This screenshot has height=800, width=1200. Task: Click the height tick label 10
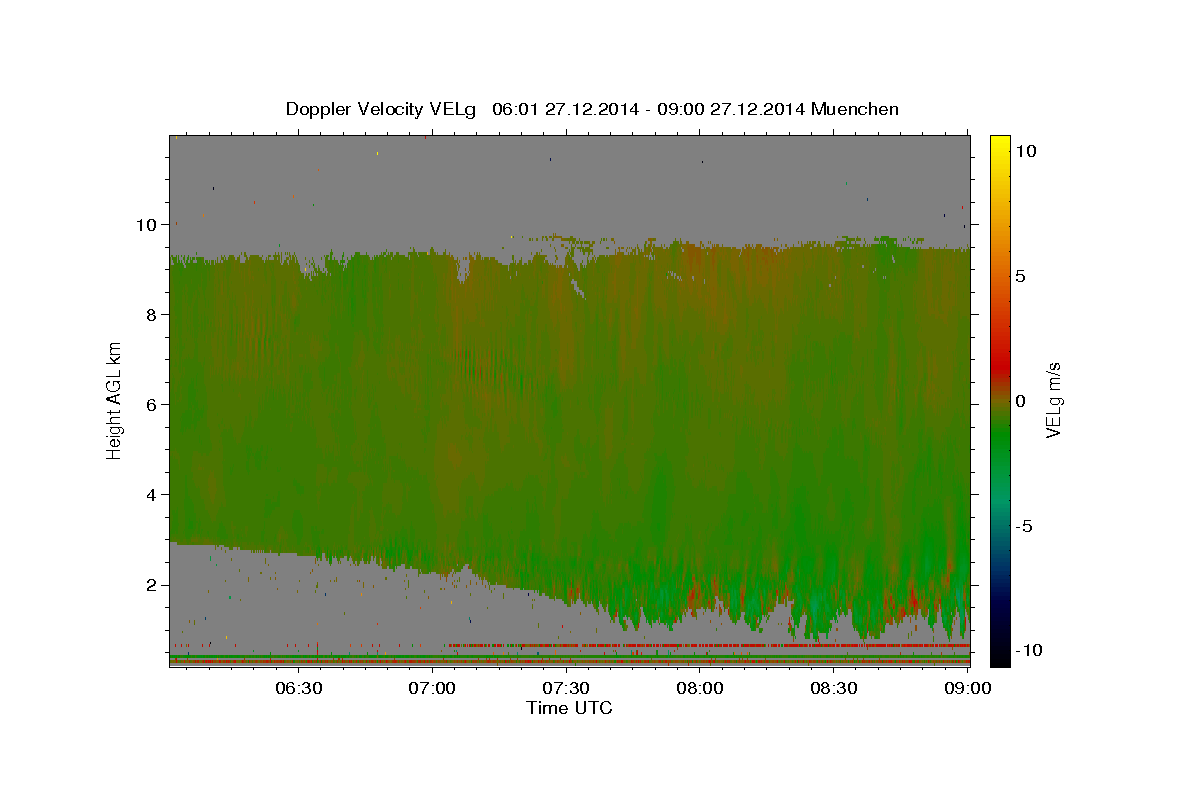(x=146, y=225)
